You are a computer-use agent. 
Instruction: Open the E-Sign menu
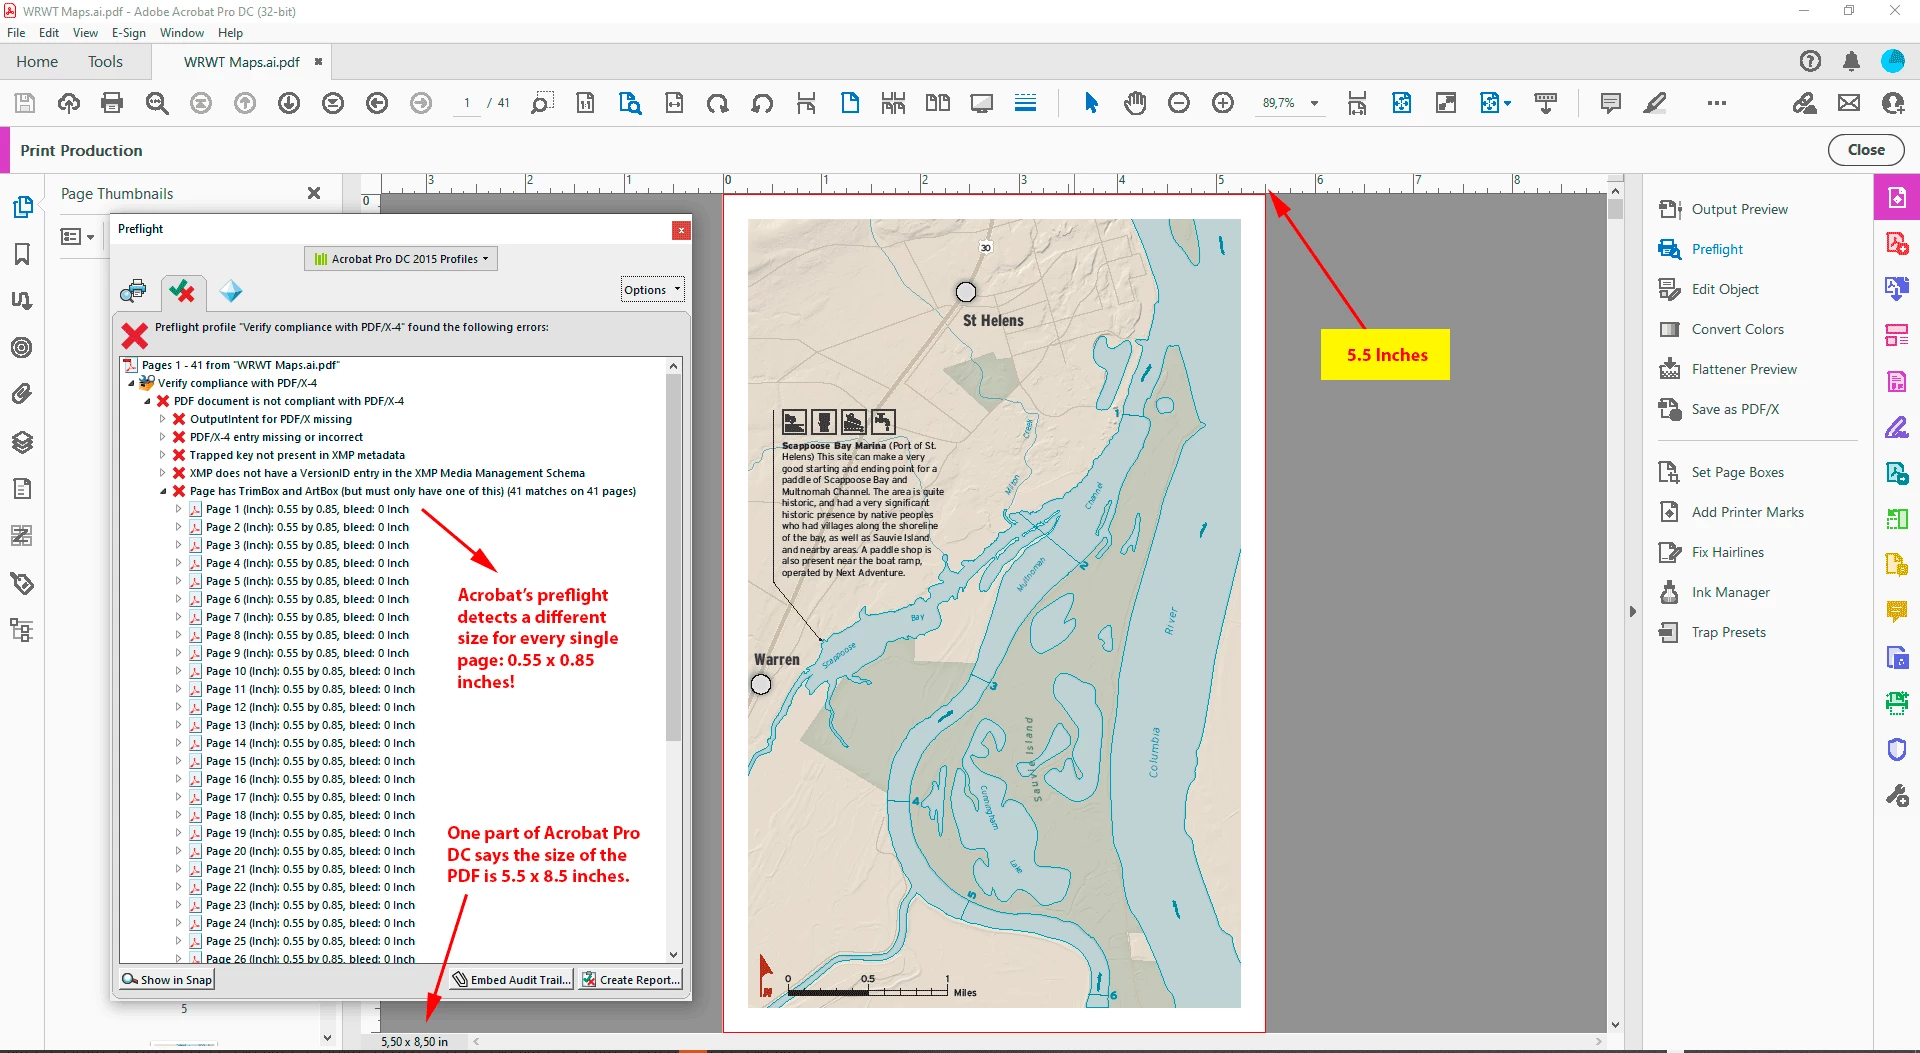[x=129, y=33]
